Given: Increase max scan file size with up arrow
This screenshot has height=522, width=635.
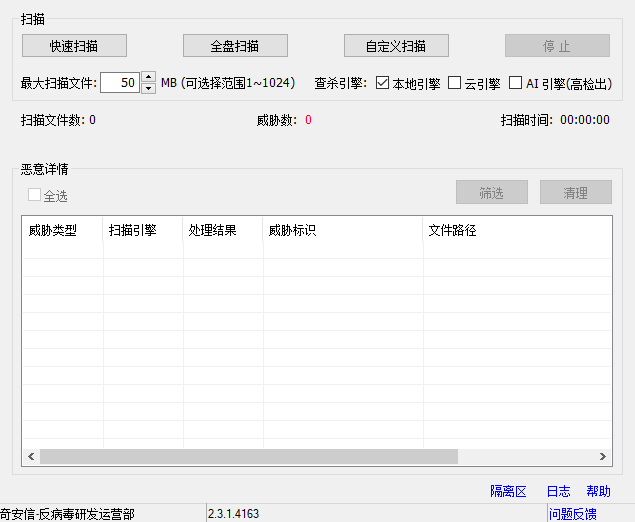Looking at the screenshot, I should pyautogui.click(x=149, y=77).
